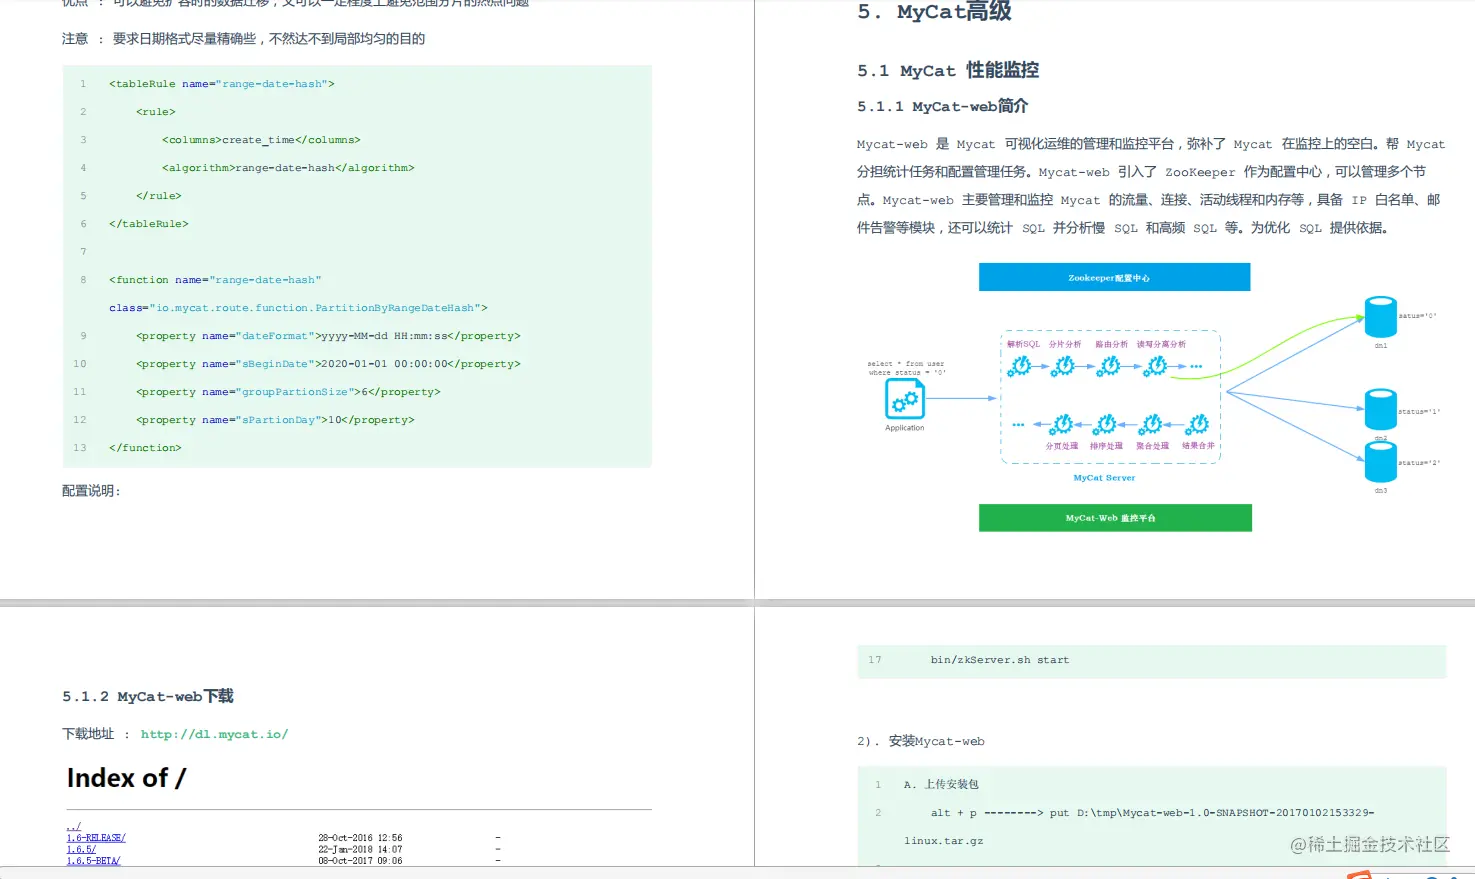Image resolution: width=1475 pixels, height=879 pixels.
Task: Click the Zookeeper配置中心 banner
Action: tap(1113, 276)
